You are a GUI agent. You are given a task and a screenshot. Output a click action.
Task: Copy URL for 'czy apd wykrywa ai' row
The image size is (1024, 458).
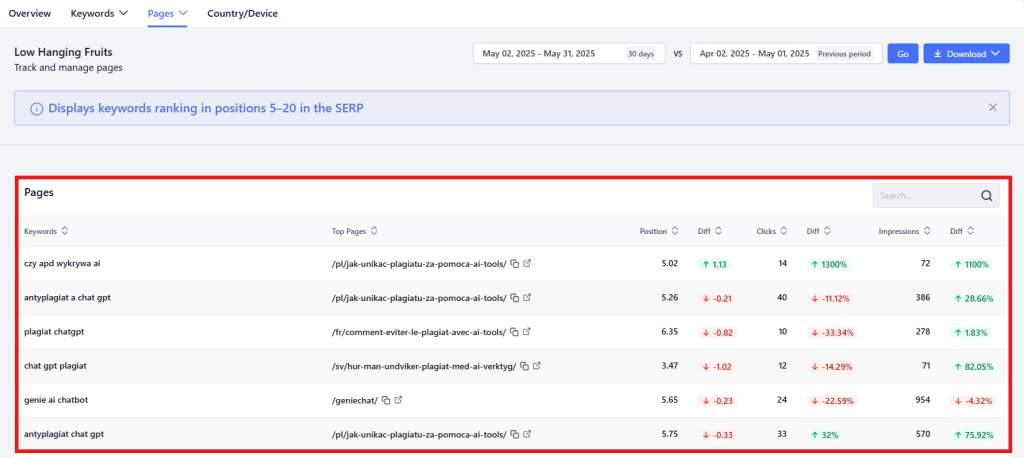[514, 264]
